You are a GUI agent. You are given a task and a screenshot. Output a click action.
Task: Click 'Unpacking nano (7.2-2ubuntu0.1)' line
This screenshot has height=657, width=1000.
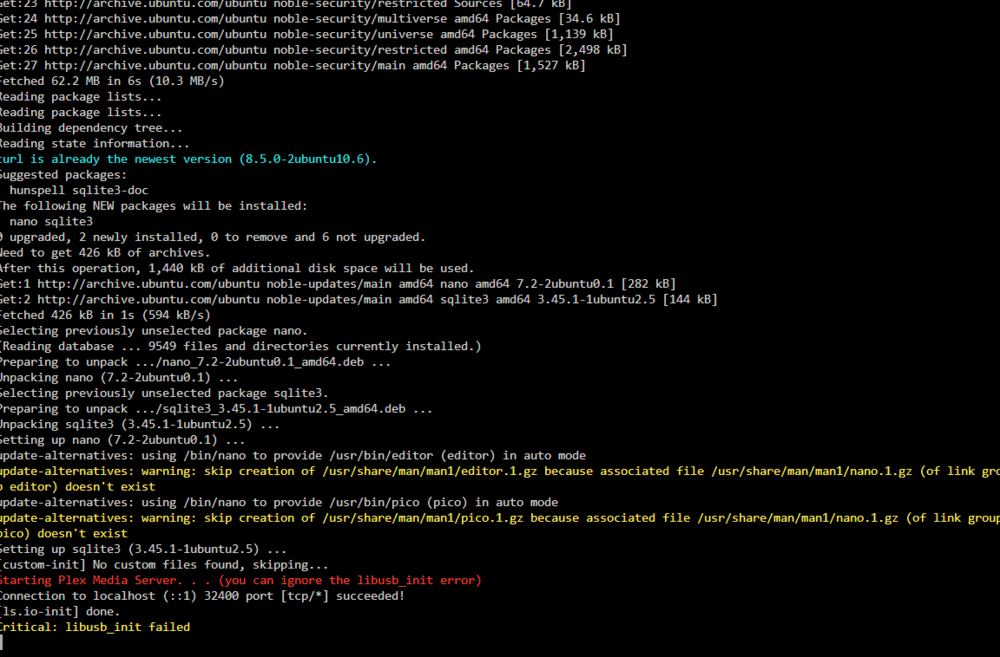click(119, 378)
